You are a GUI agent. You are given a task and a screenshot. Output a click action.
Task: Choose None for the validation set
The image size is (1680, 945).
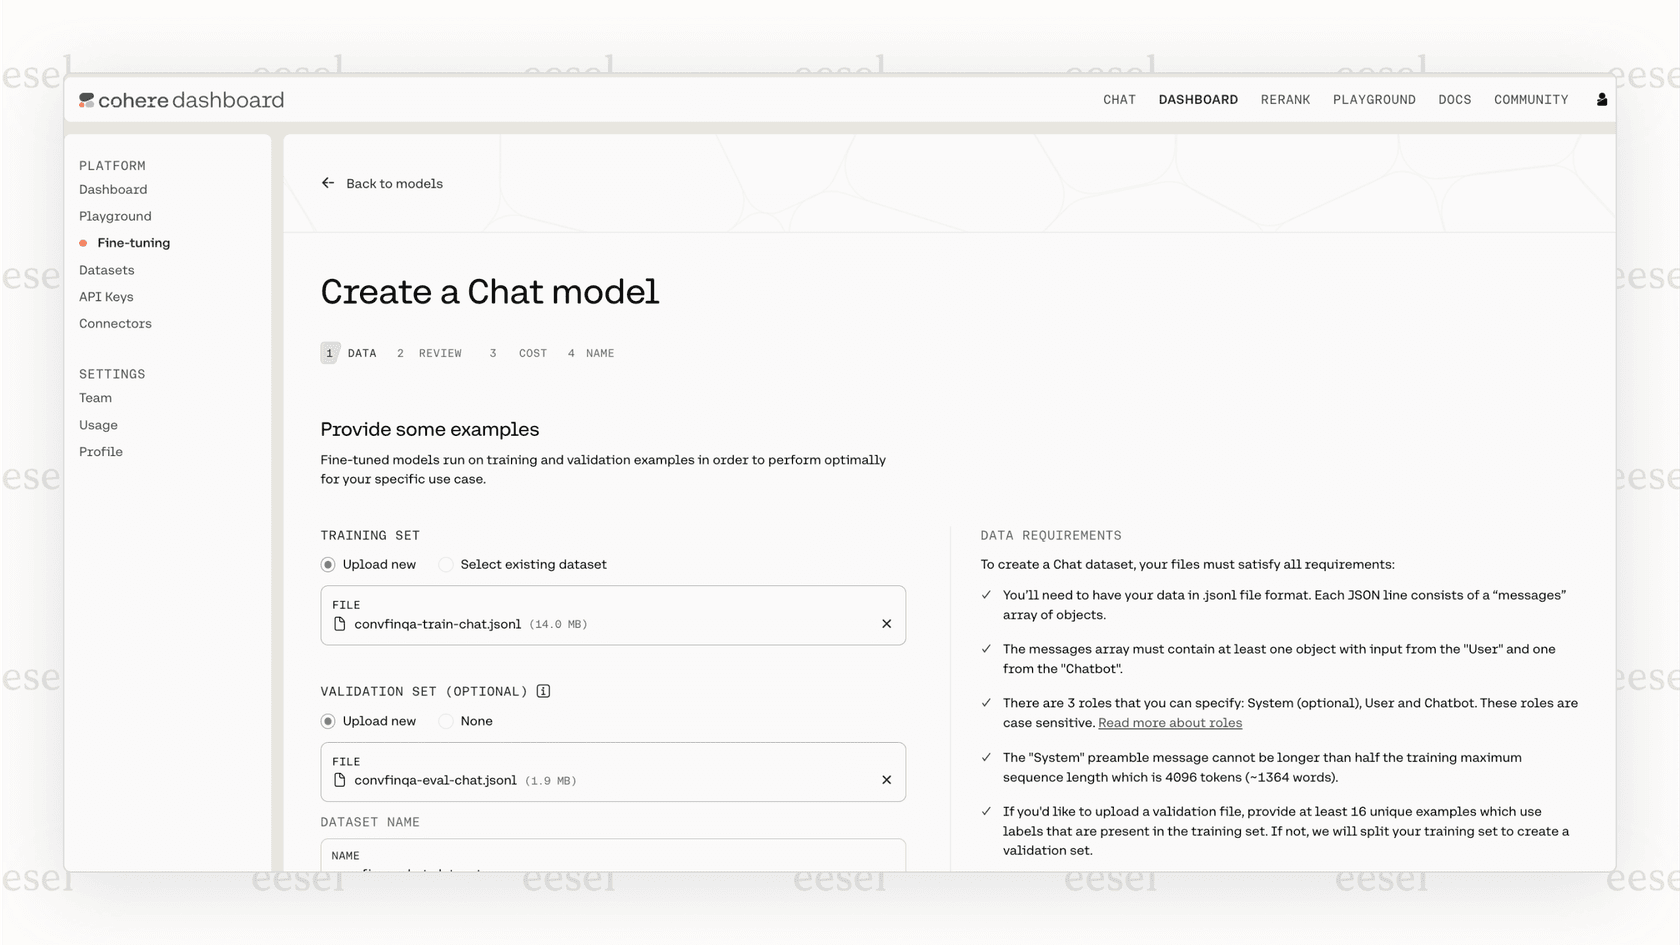click(445, 721)
